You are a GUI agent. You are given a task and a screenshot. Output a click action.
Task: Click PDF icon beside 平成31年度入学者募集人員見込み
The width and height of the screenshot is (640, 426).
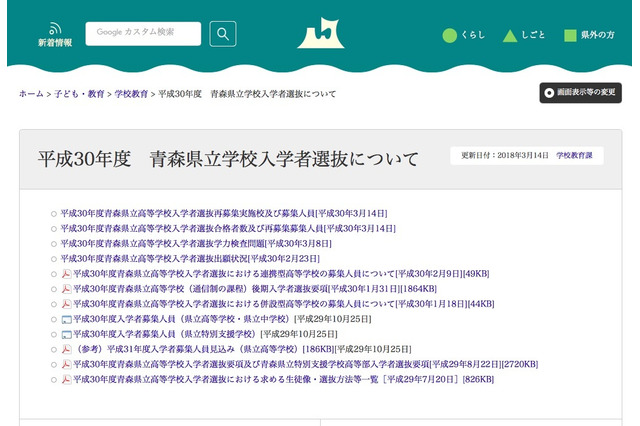pos(66,349)
